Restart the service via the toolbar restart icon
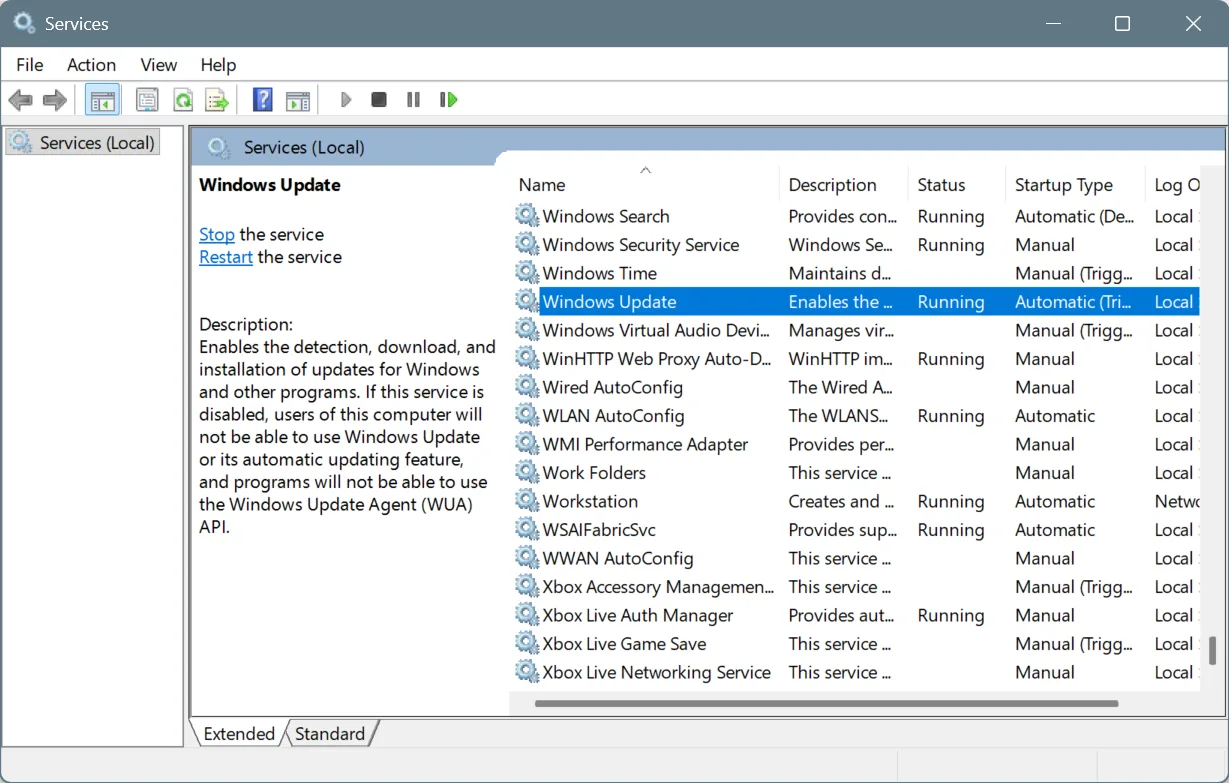The width and height of the screenshot is (1229, 783). (x=448, y=99)
